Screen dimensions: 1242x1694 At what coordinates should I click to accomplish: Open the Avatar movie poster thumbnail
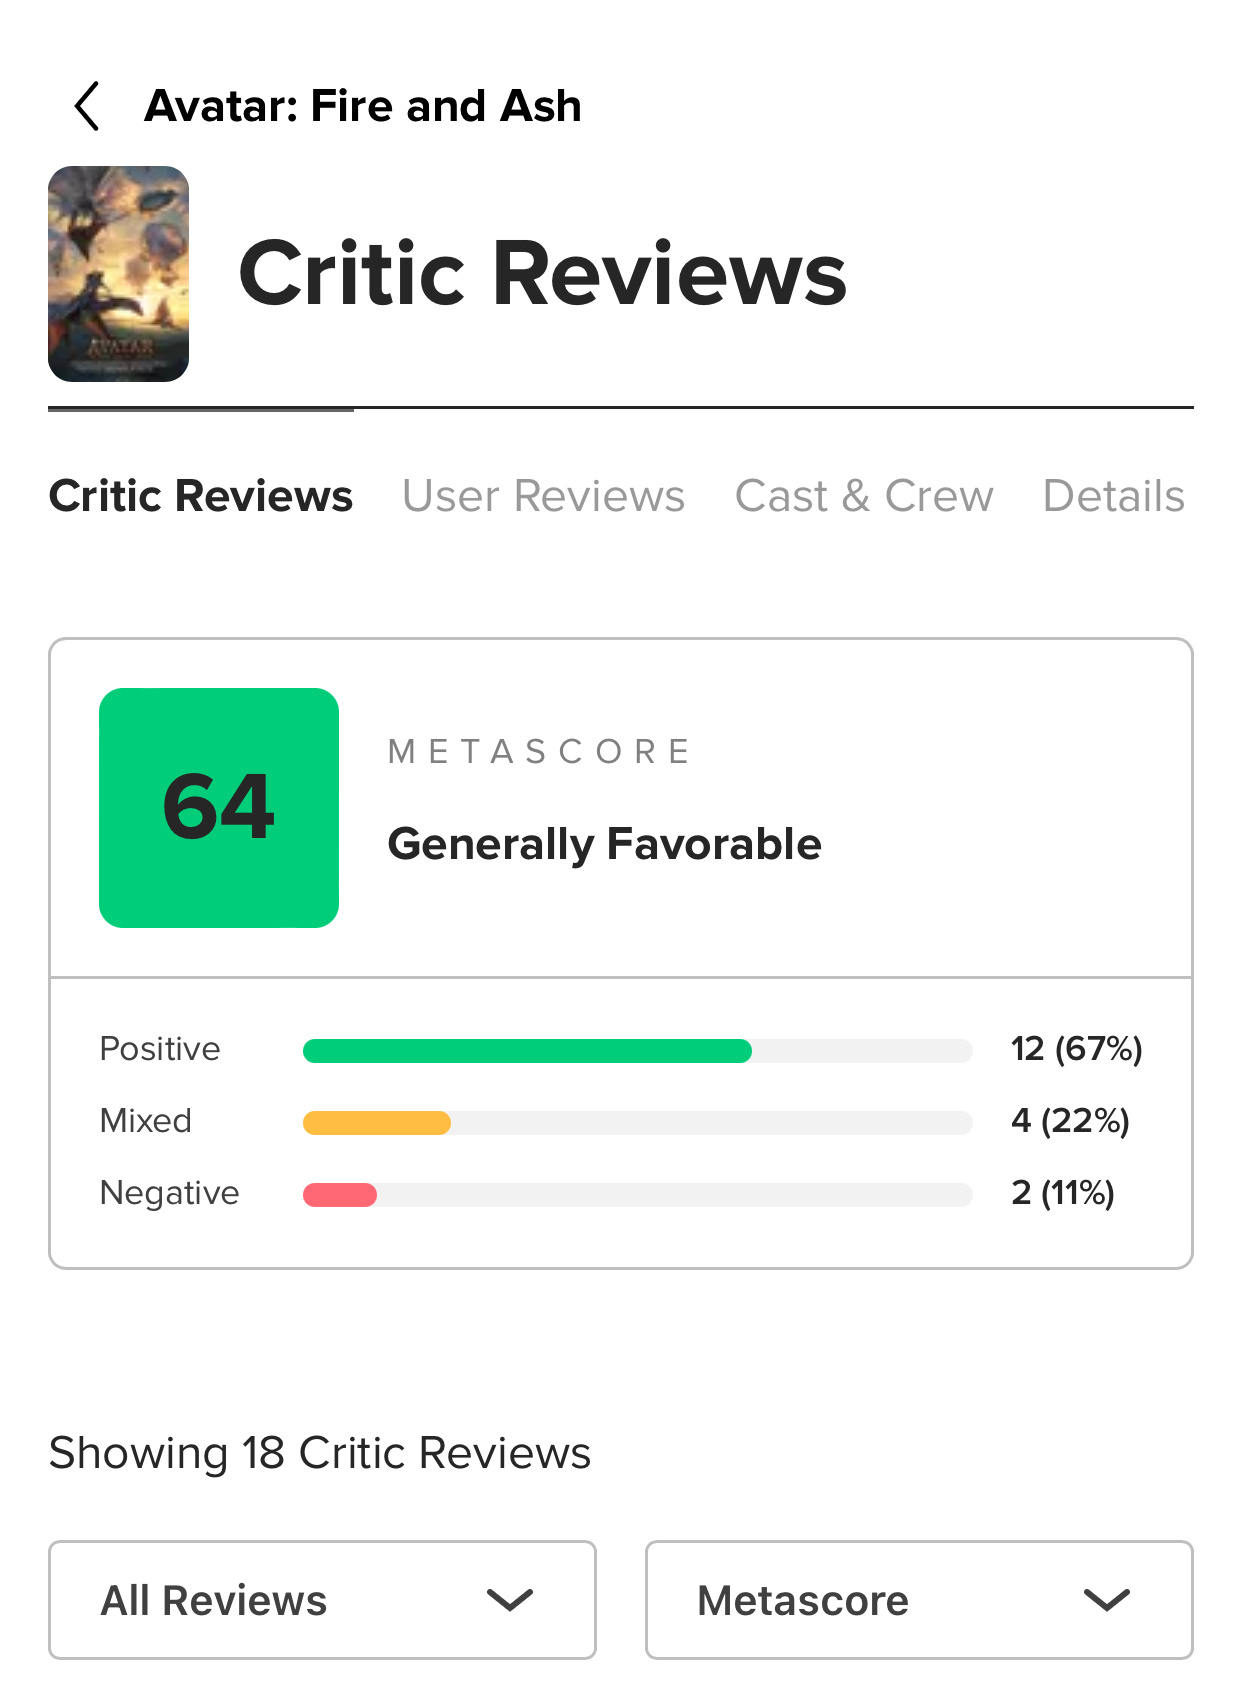pos(118,274)
